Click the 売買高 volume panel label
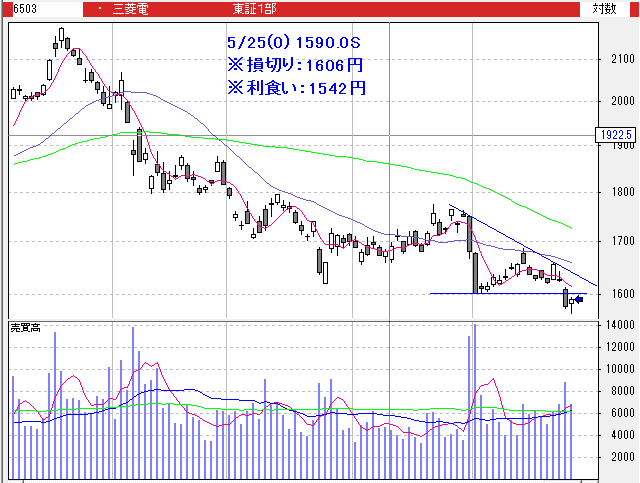The width and height of the screenshot is (640, 483). coord(24,327)
